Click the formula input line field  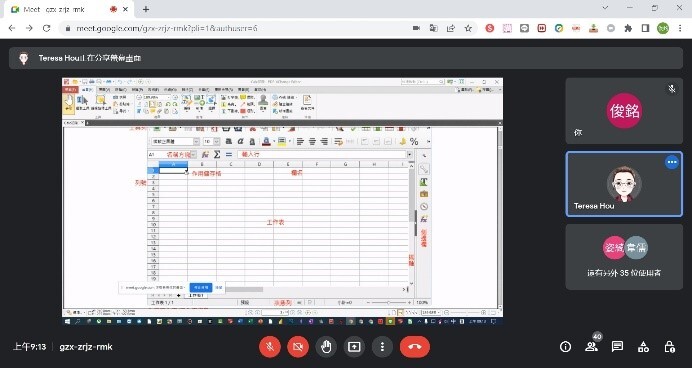(x=322, y=154)
